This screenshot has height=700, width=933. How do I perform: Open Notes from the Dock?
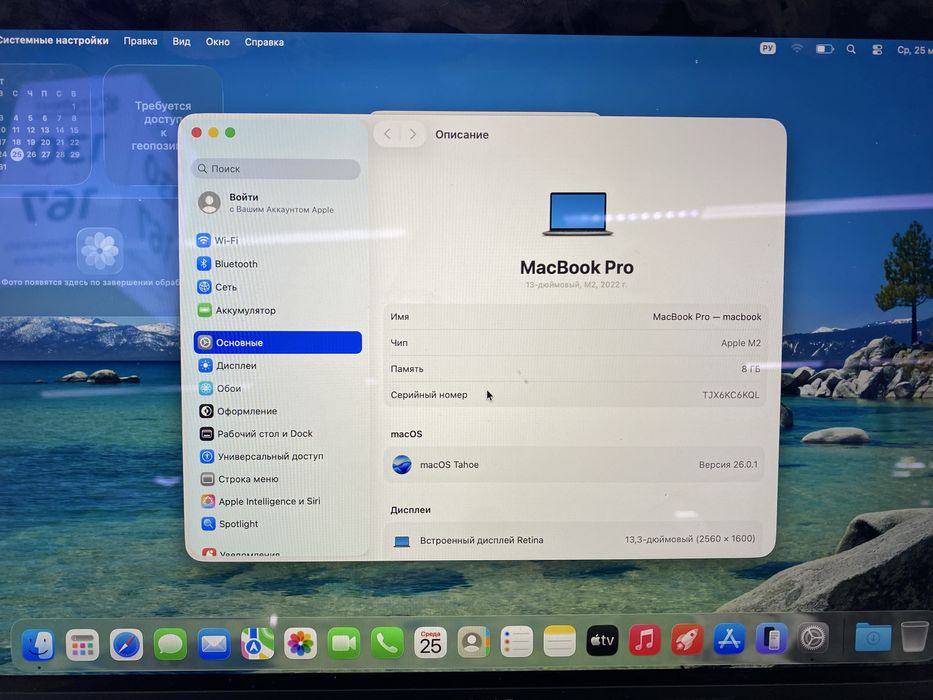(x=559, y=642)
